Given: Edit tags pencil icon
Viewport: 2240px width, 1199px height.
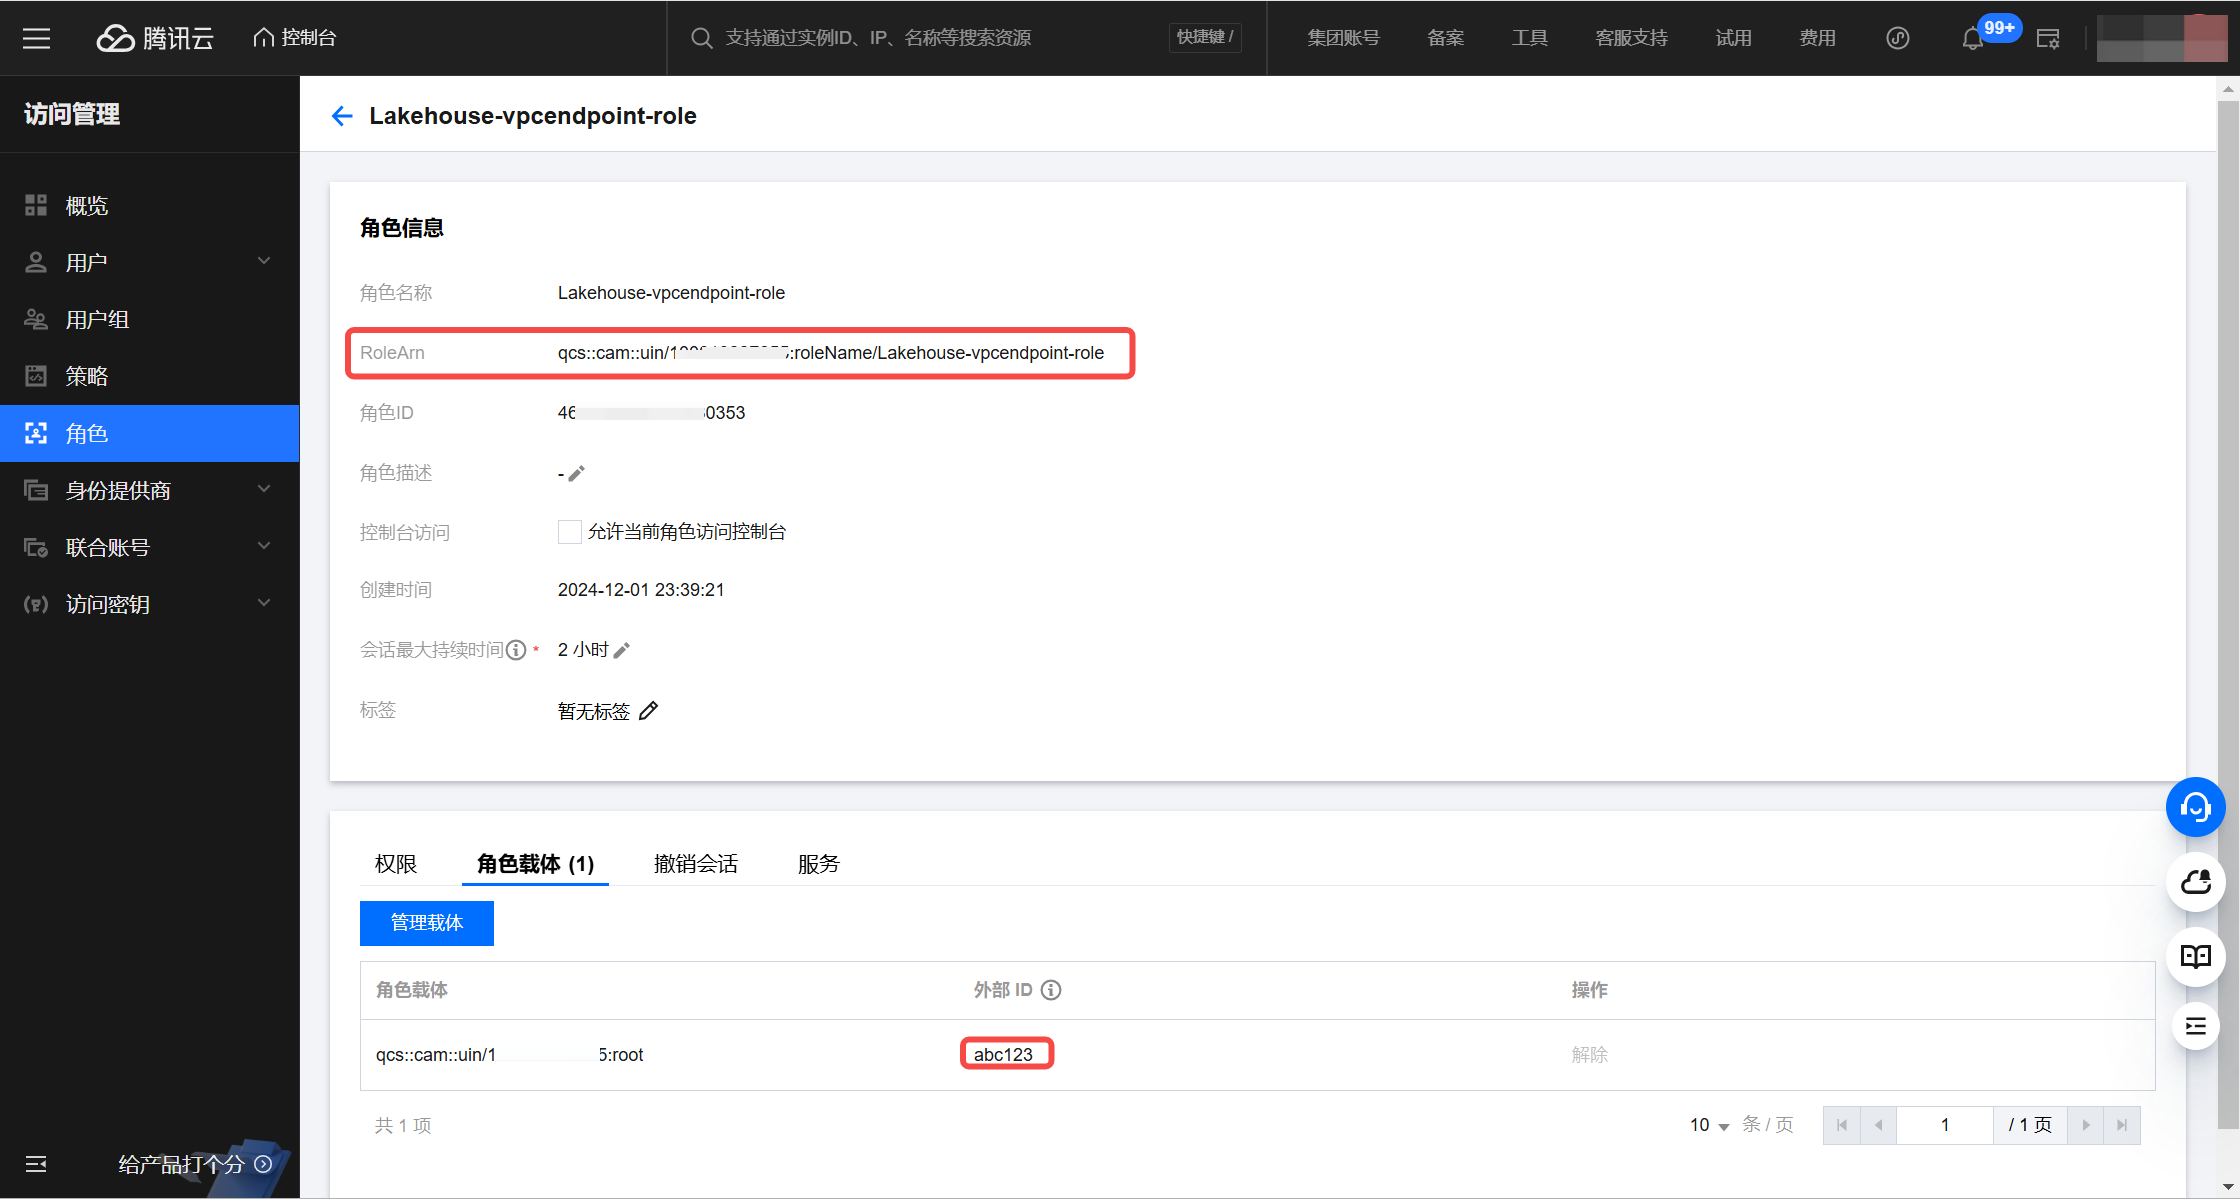Looking at the screenshot, I should pyautogui.click(x=649, y=711).
